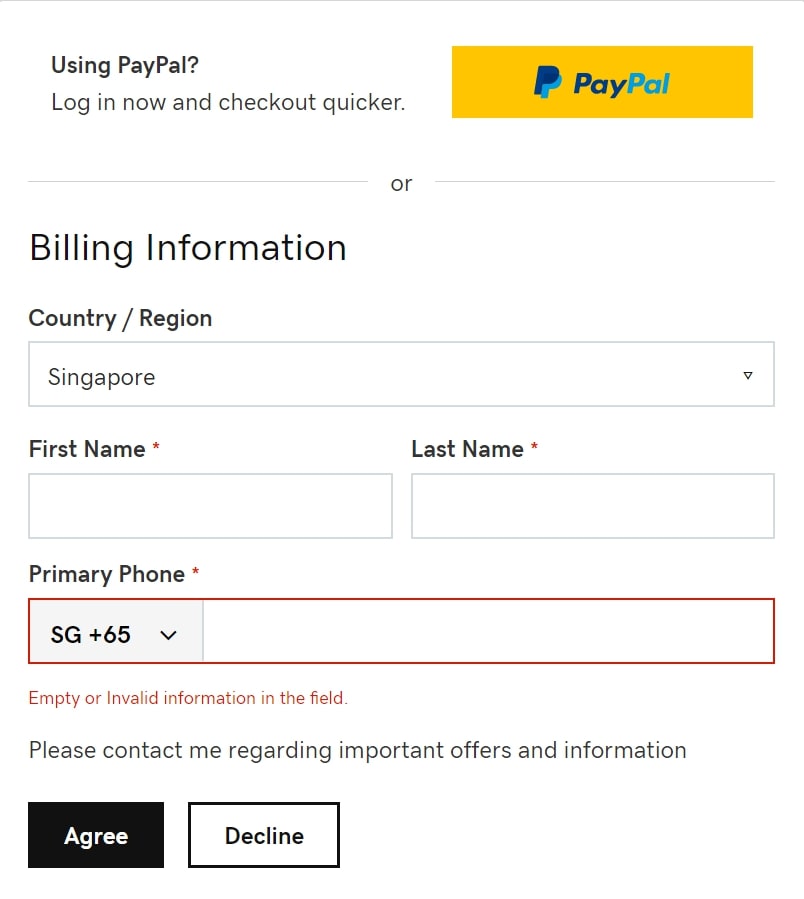Click the "Using PayPal?" heading text

(125, 65)
